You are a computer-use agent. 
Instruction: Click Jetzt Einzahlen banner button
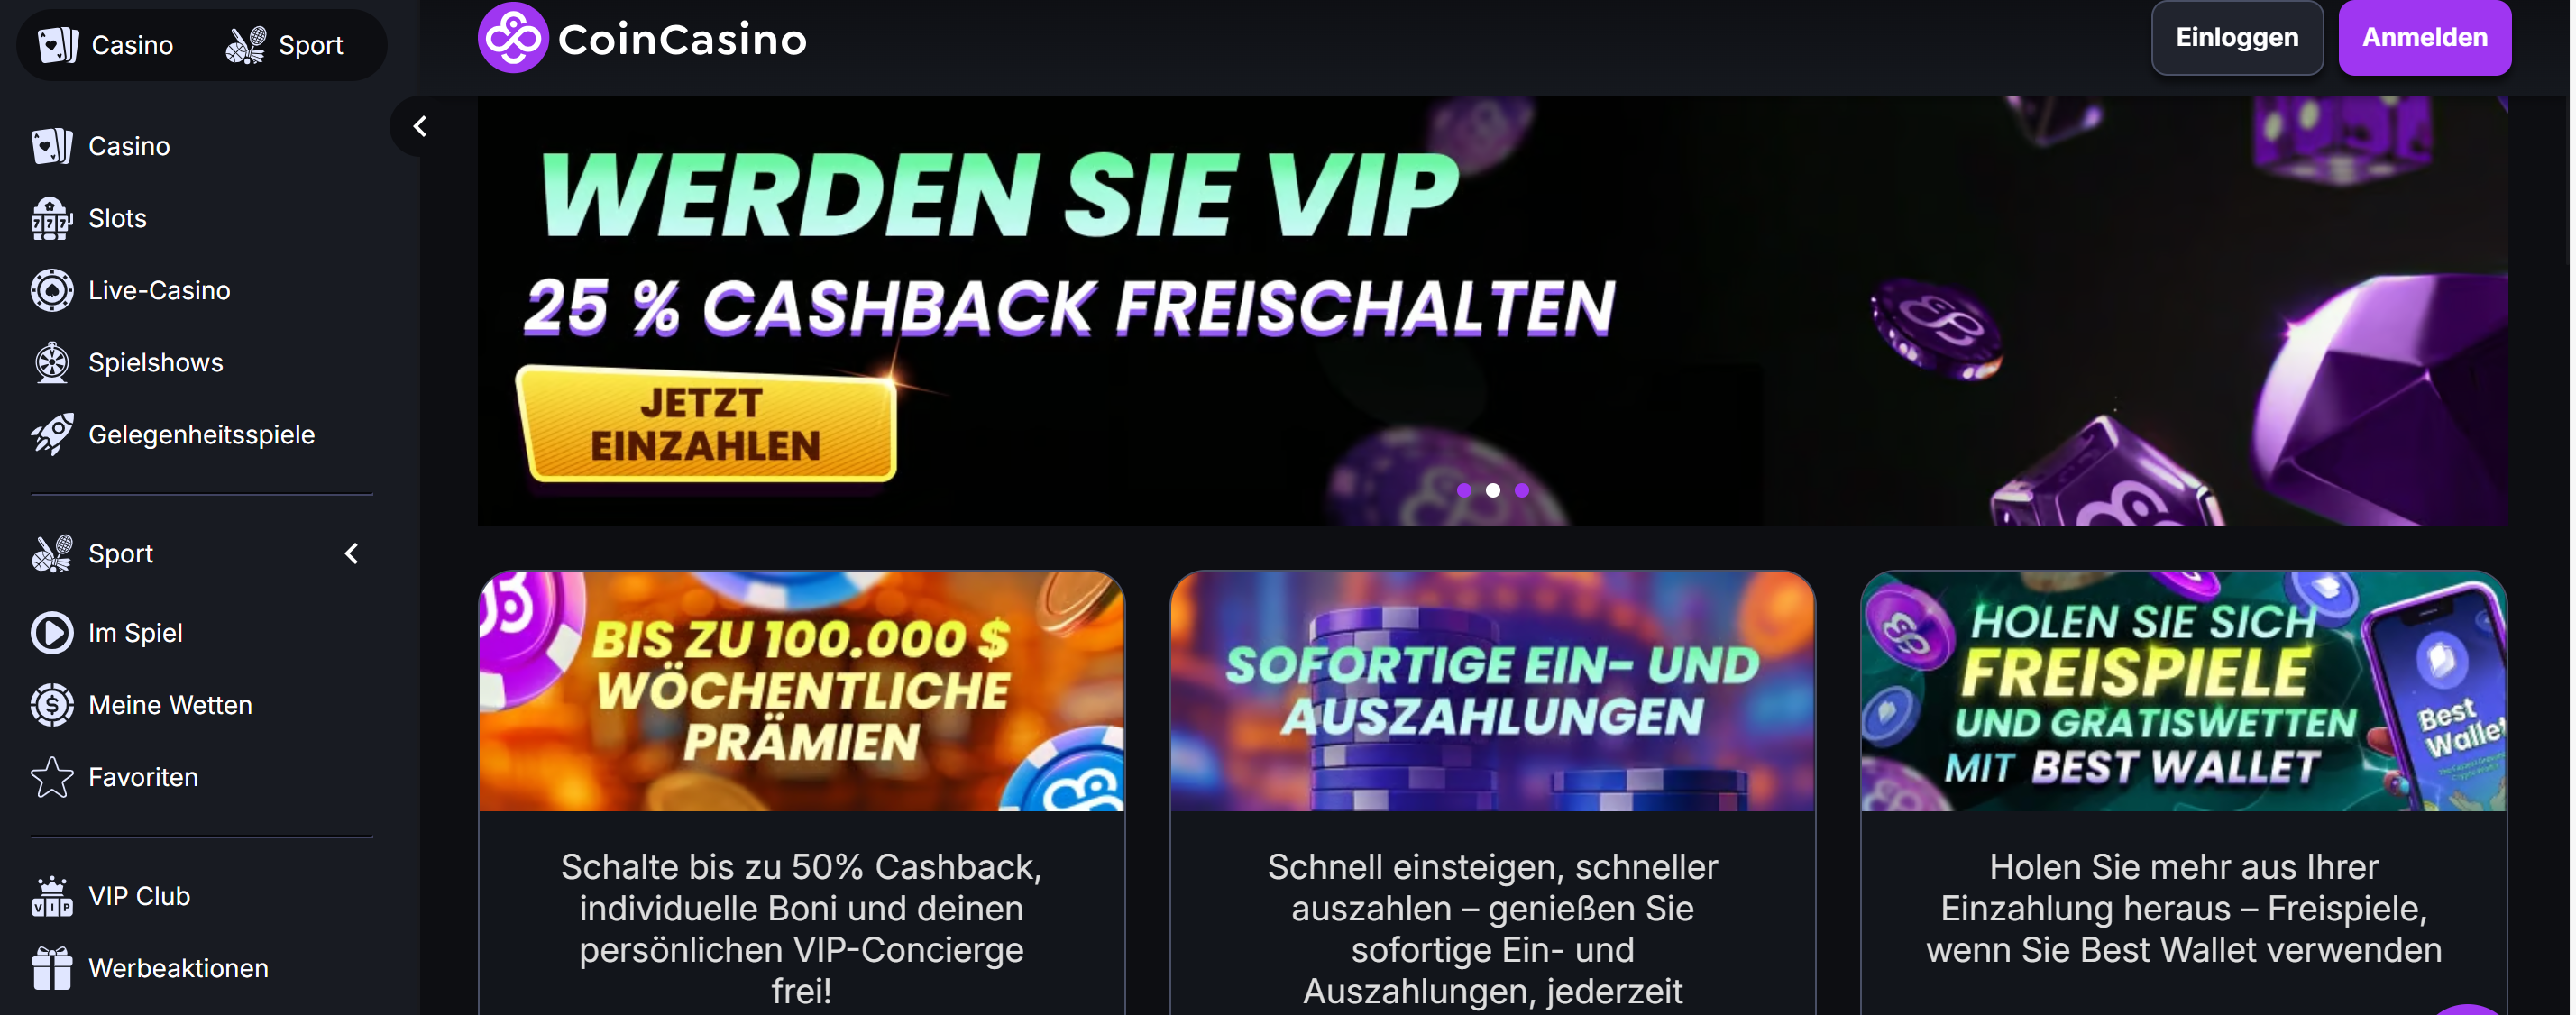(x=705, y=424)
